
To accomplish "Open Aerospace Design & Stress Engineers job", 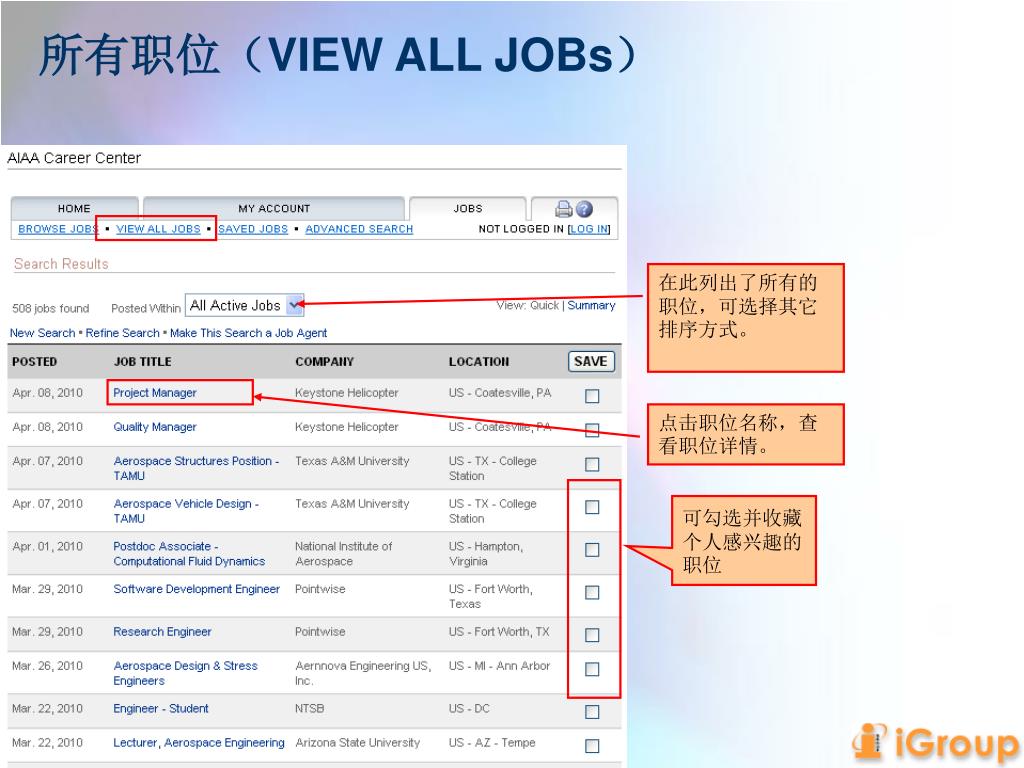I will pyautogui.click(x=185, y=673).
